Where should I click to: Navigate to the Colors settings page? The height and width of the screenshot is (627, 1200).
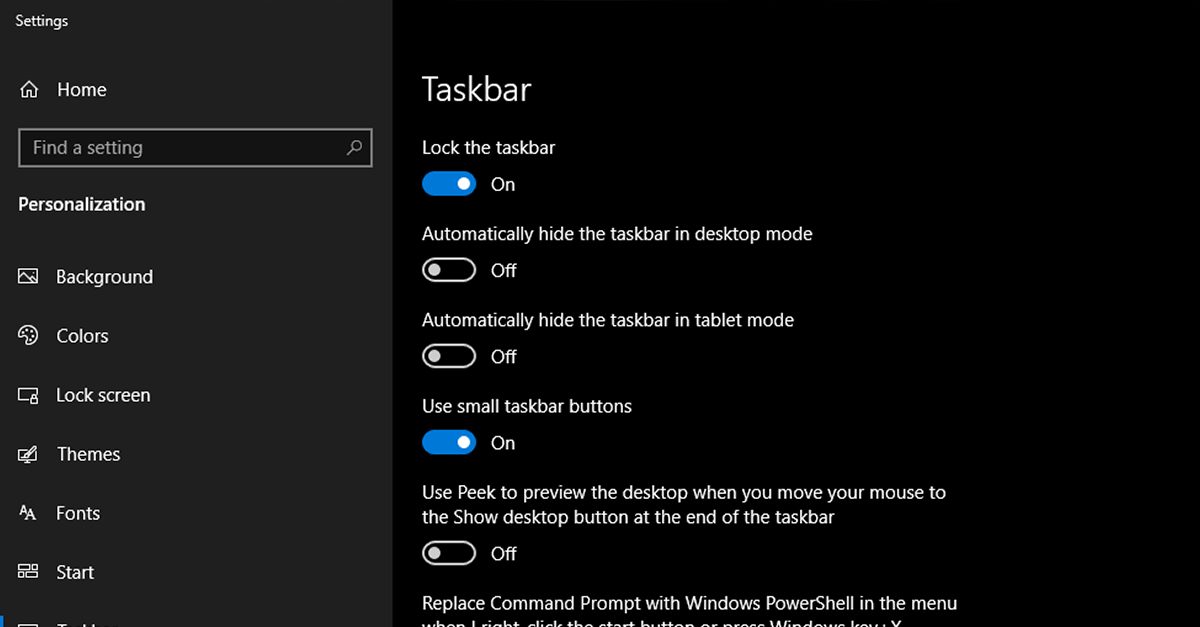click(82, 336)
